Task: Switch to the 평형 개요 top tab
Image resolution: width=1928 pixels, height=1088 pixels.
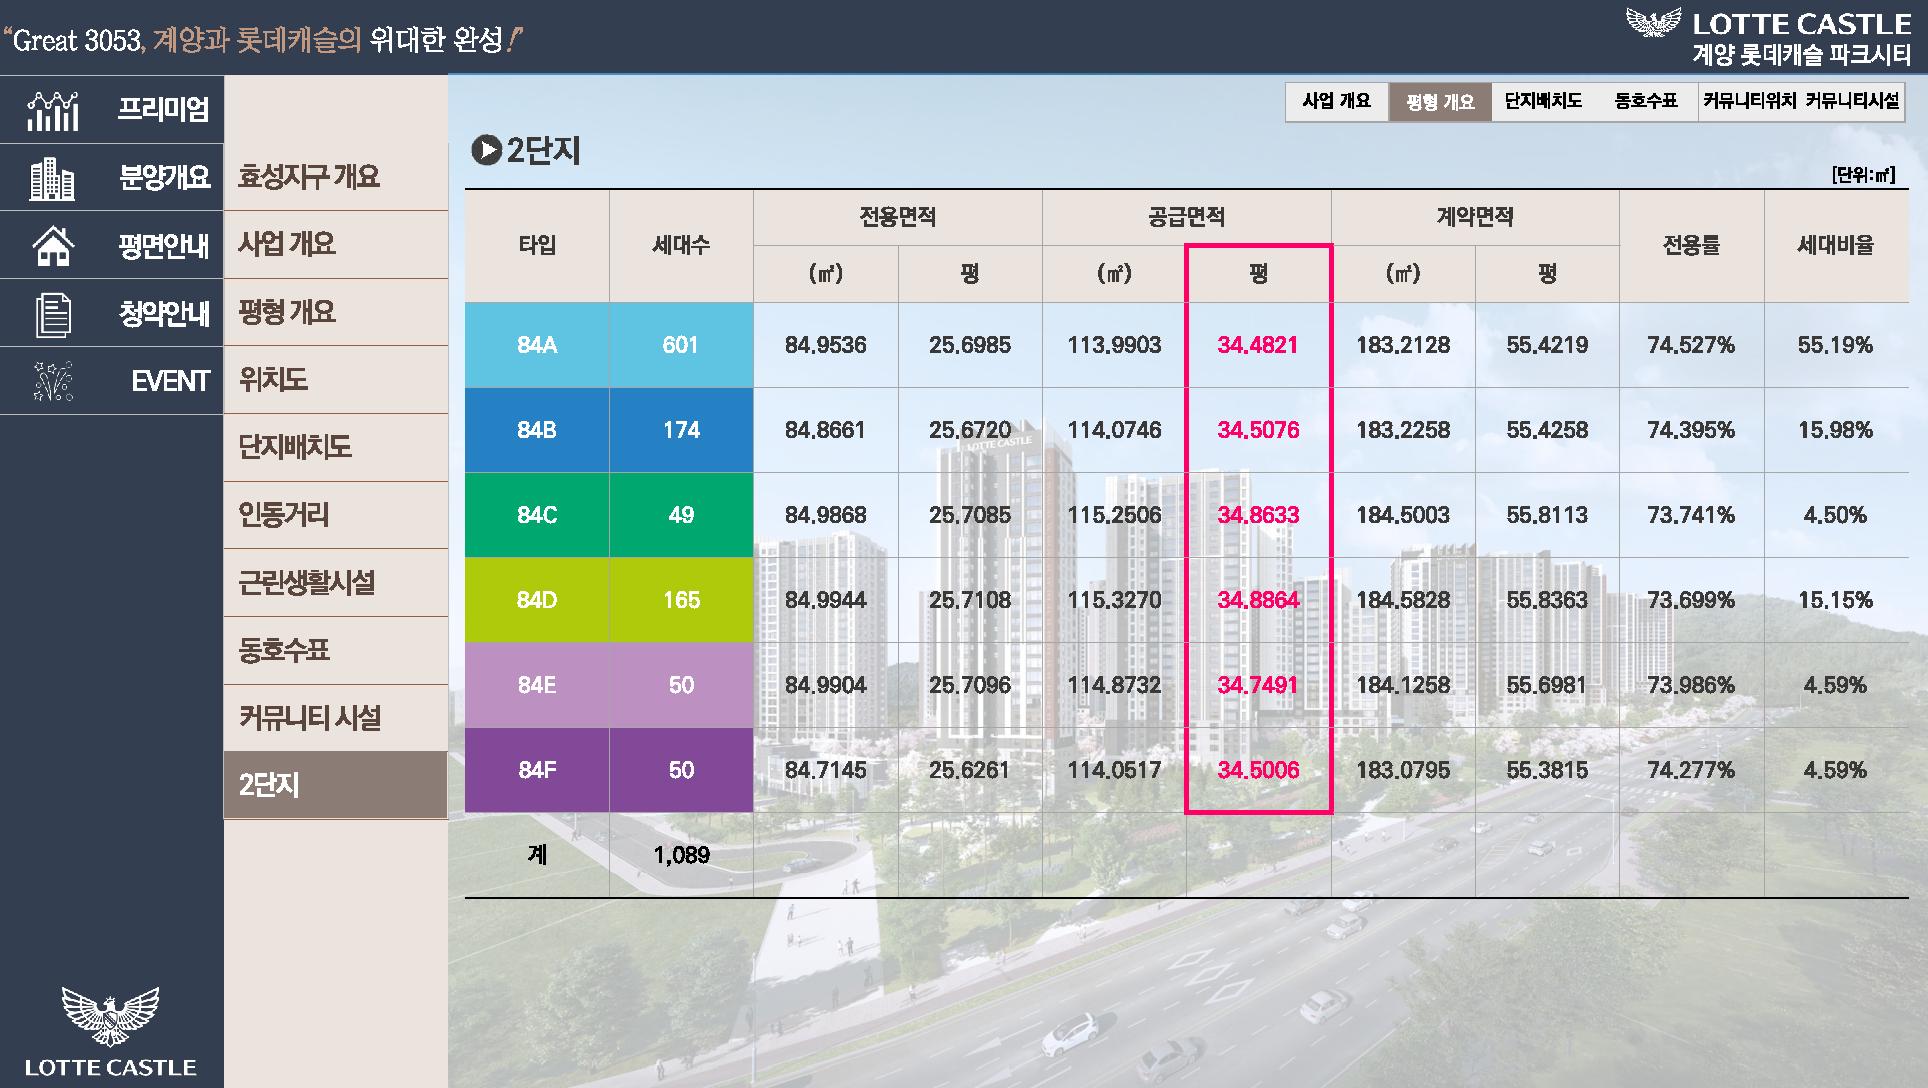Action: 1440,102
